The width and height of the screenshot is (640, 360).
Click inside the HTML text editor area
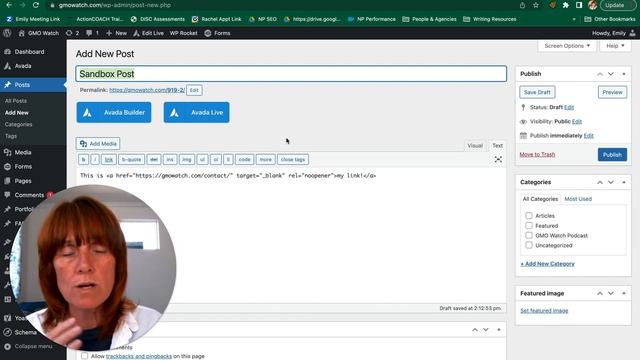[x=291, y=235]
